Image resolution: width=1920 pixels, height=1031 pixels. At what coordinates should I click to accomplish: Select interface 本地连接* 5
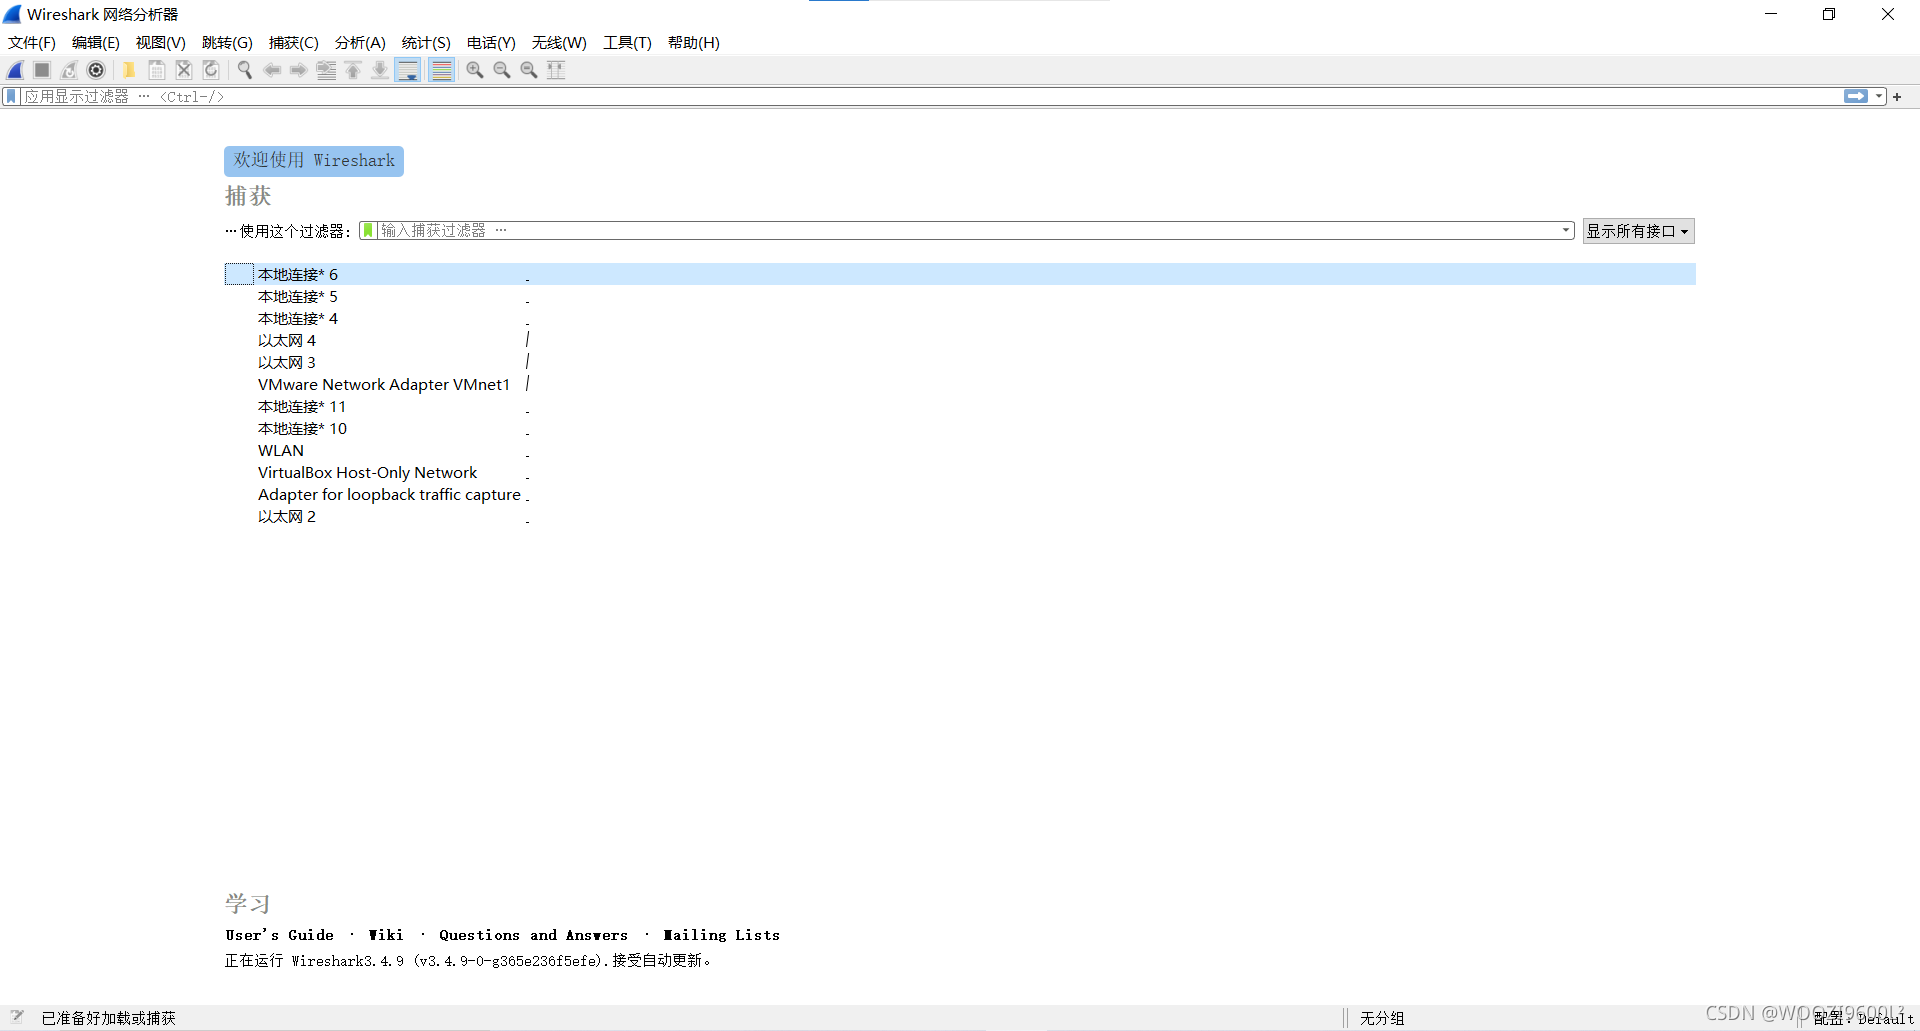tap(960, 296)
